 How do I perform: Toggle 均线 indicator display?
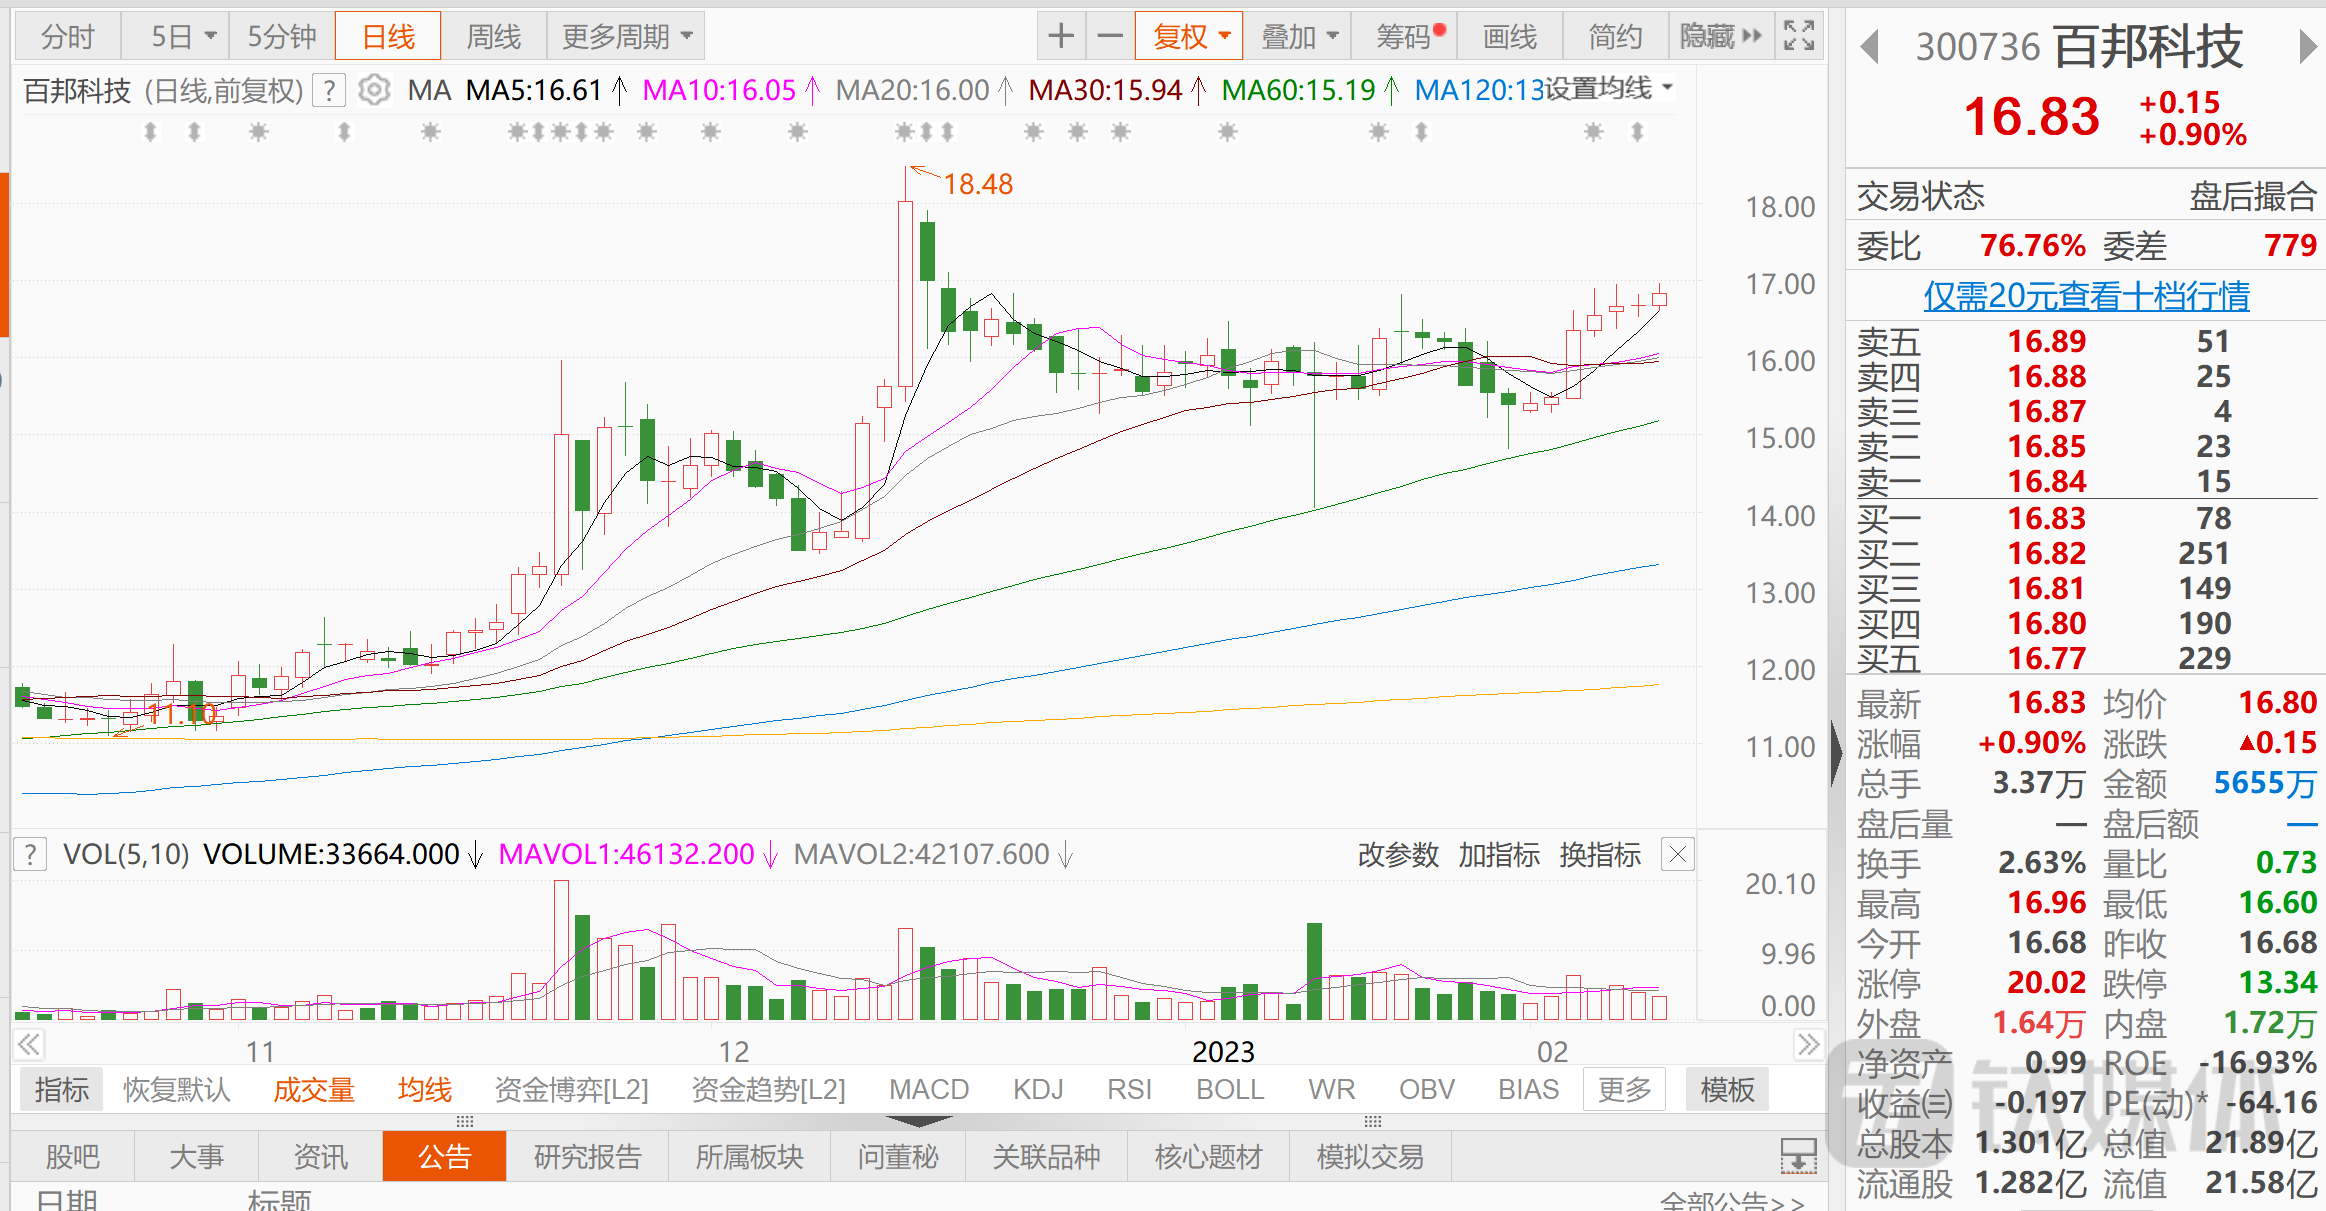point(425,1090)
